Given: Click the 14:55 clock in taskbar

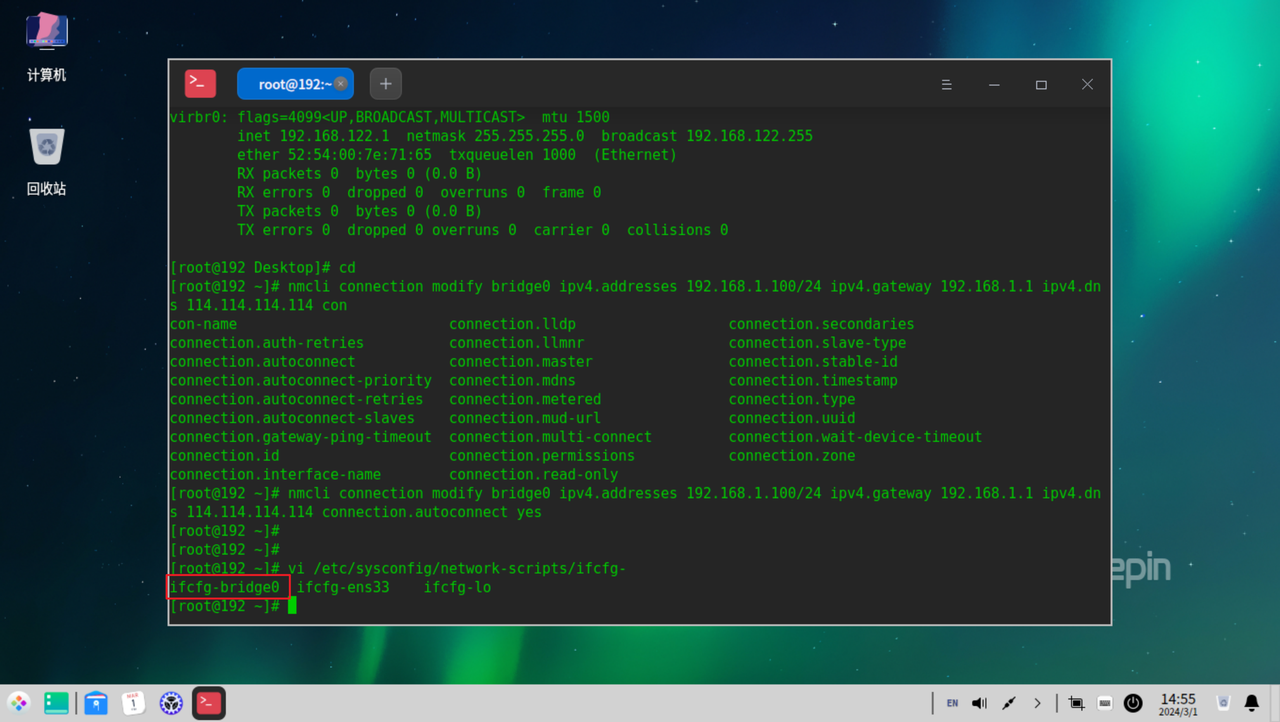Looking at the screenshot, I should tap(1178, 704).
